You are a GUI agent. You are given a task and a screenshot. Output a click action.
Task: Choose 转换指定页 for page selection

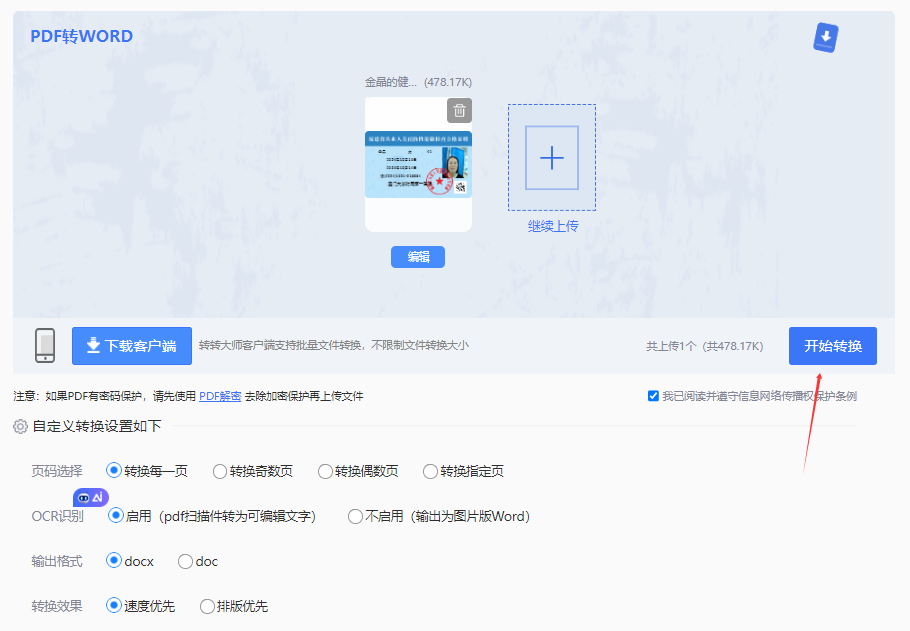pyautogui.click(x=430, y=471)
